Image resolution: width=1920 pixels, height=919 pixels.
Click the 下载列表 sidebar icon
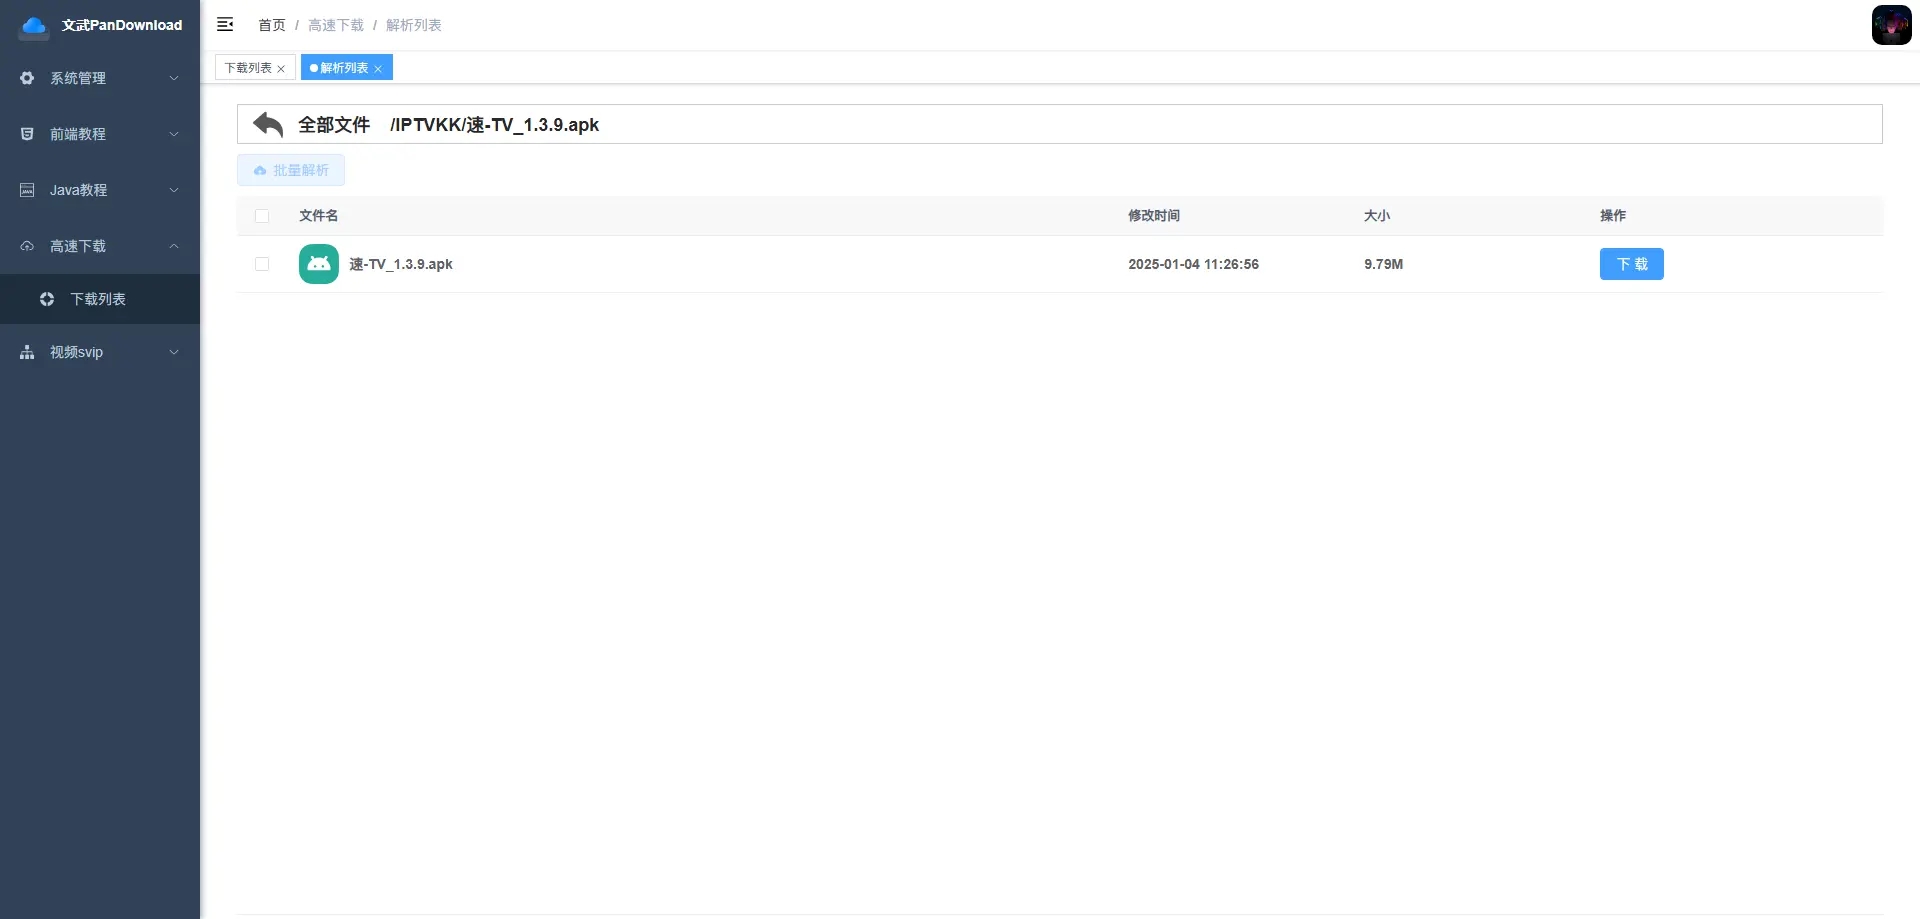coord(47,299)
